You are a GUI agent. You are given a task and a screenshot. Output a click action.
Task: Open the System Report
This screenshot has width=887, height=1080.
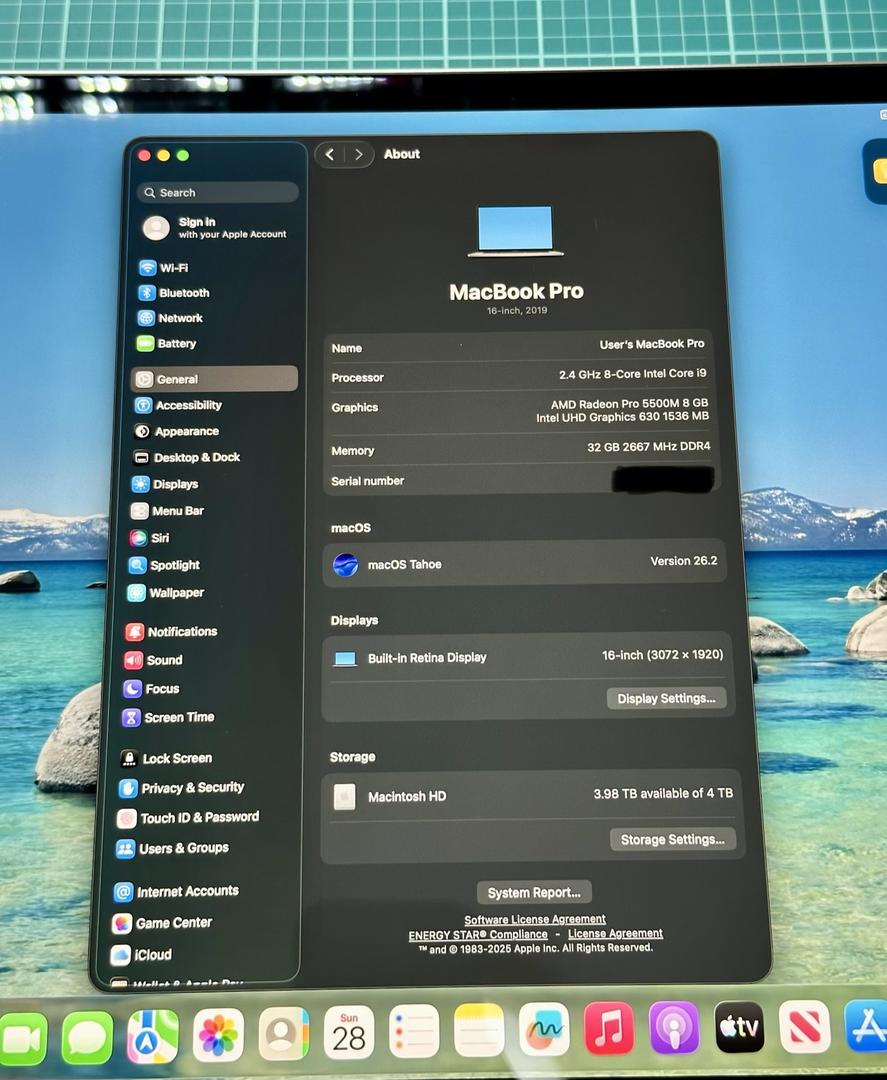[534, 893]
